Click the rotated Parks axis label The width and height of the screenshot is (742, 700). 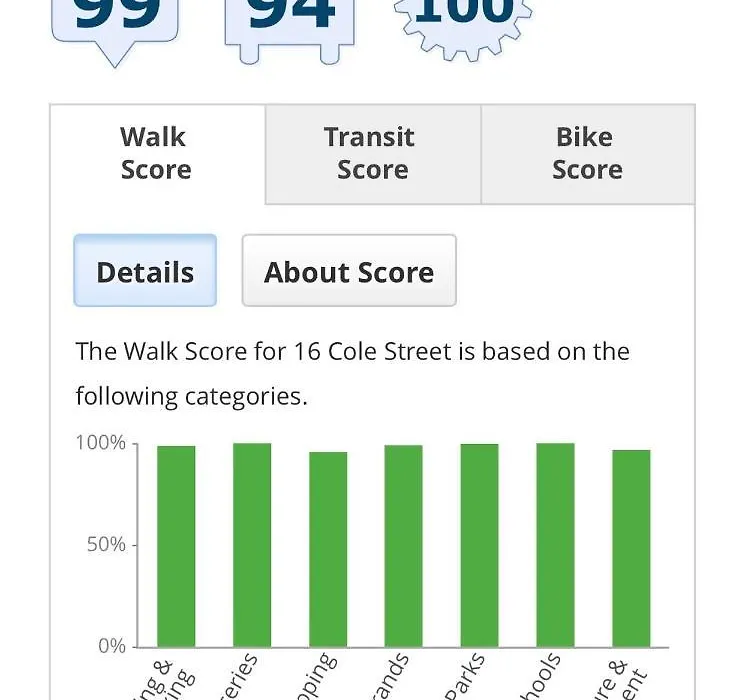tap(466, 677)
